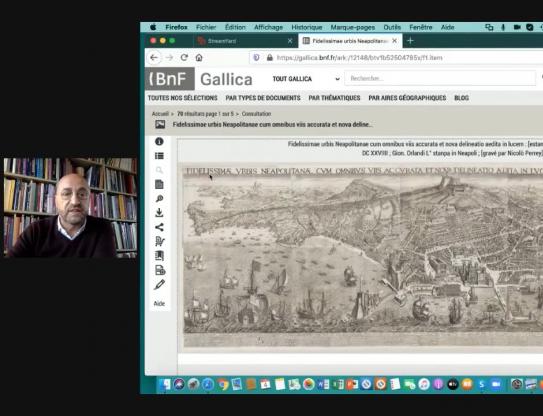Open Siri from the dock
Viewport: 543px width, 416px height.
[x=179, y=384]
